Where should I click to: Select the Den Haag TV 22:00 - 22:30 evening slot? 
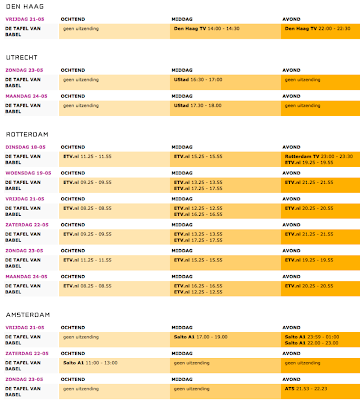click(317, 29)
